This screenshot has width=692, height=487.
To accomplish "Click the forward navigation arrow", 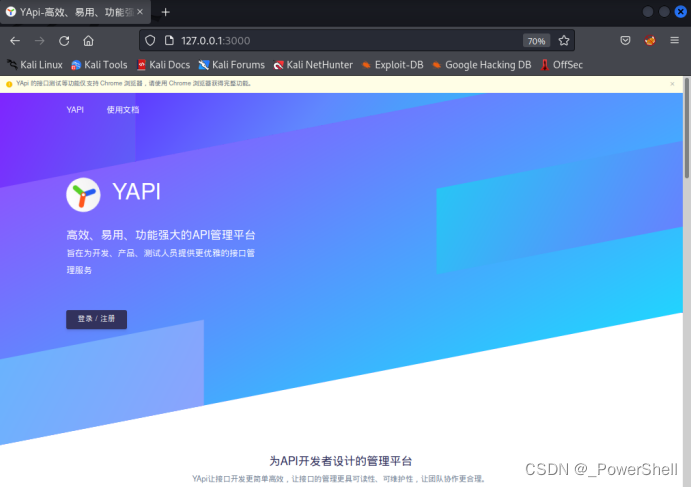I will pos(40,41).
